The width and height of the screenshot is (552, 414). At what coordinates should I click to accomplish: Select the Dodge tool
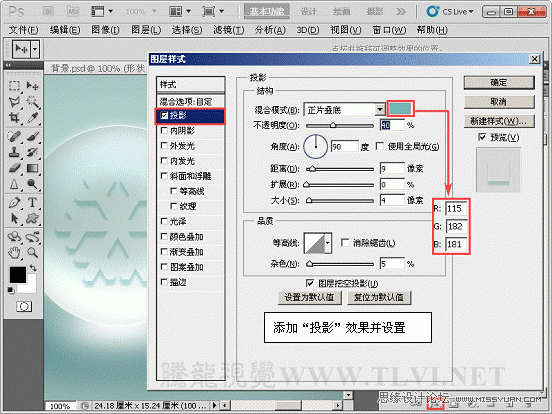[32, 184]
